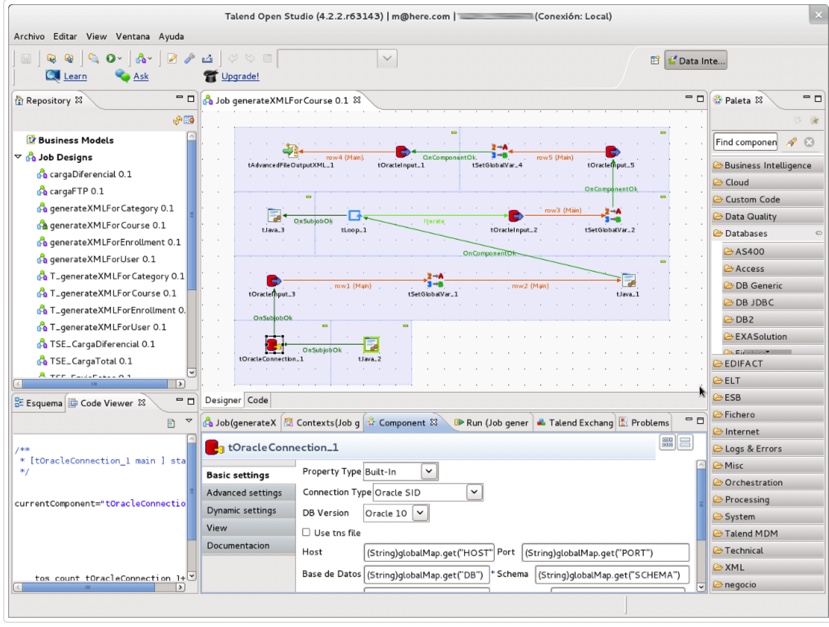The width and height of the screenshot is (829, 627).
Task: Open the Contexts(Job g tab
Action: point(322,422)
